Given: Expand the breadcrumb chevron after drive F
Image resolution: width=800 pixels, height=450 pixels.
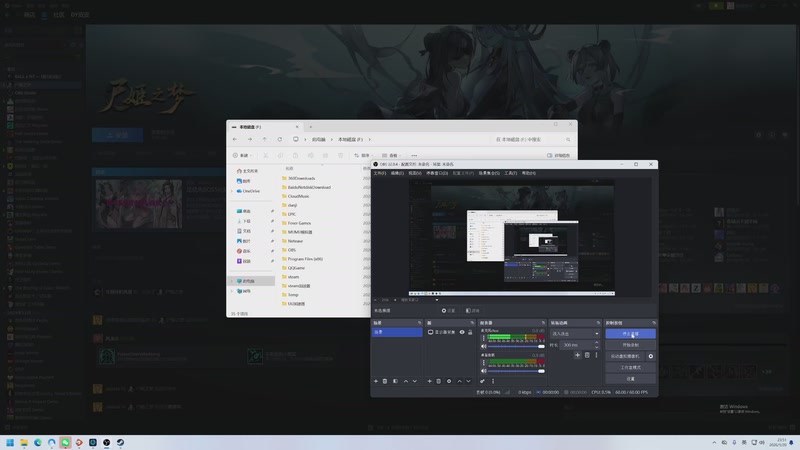Looking at the screenshot, I should coord(369,139).
